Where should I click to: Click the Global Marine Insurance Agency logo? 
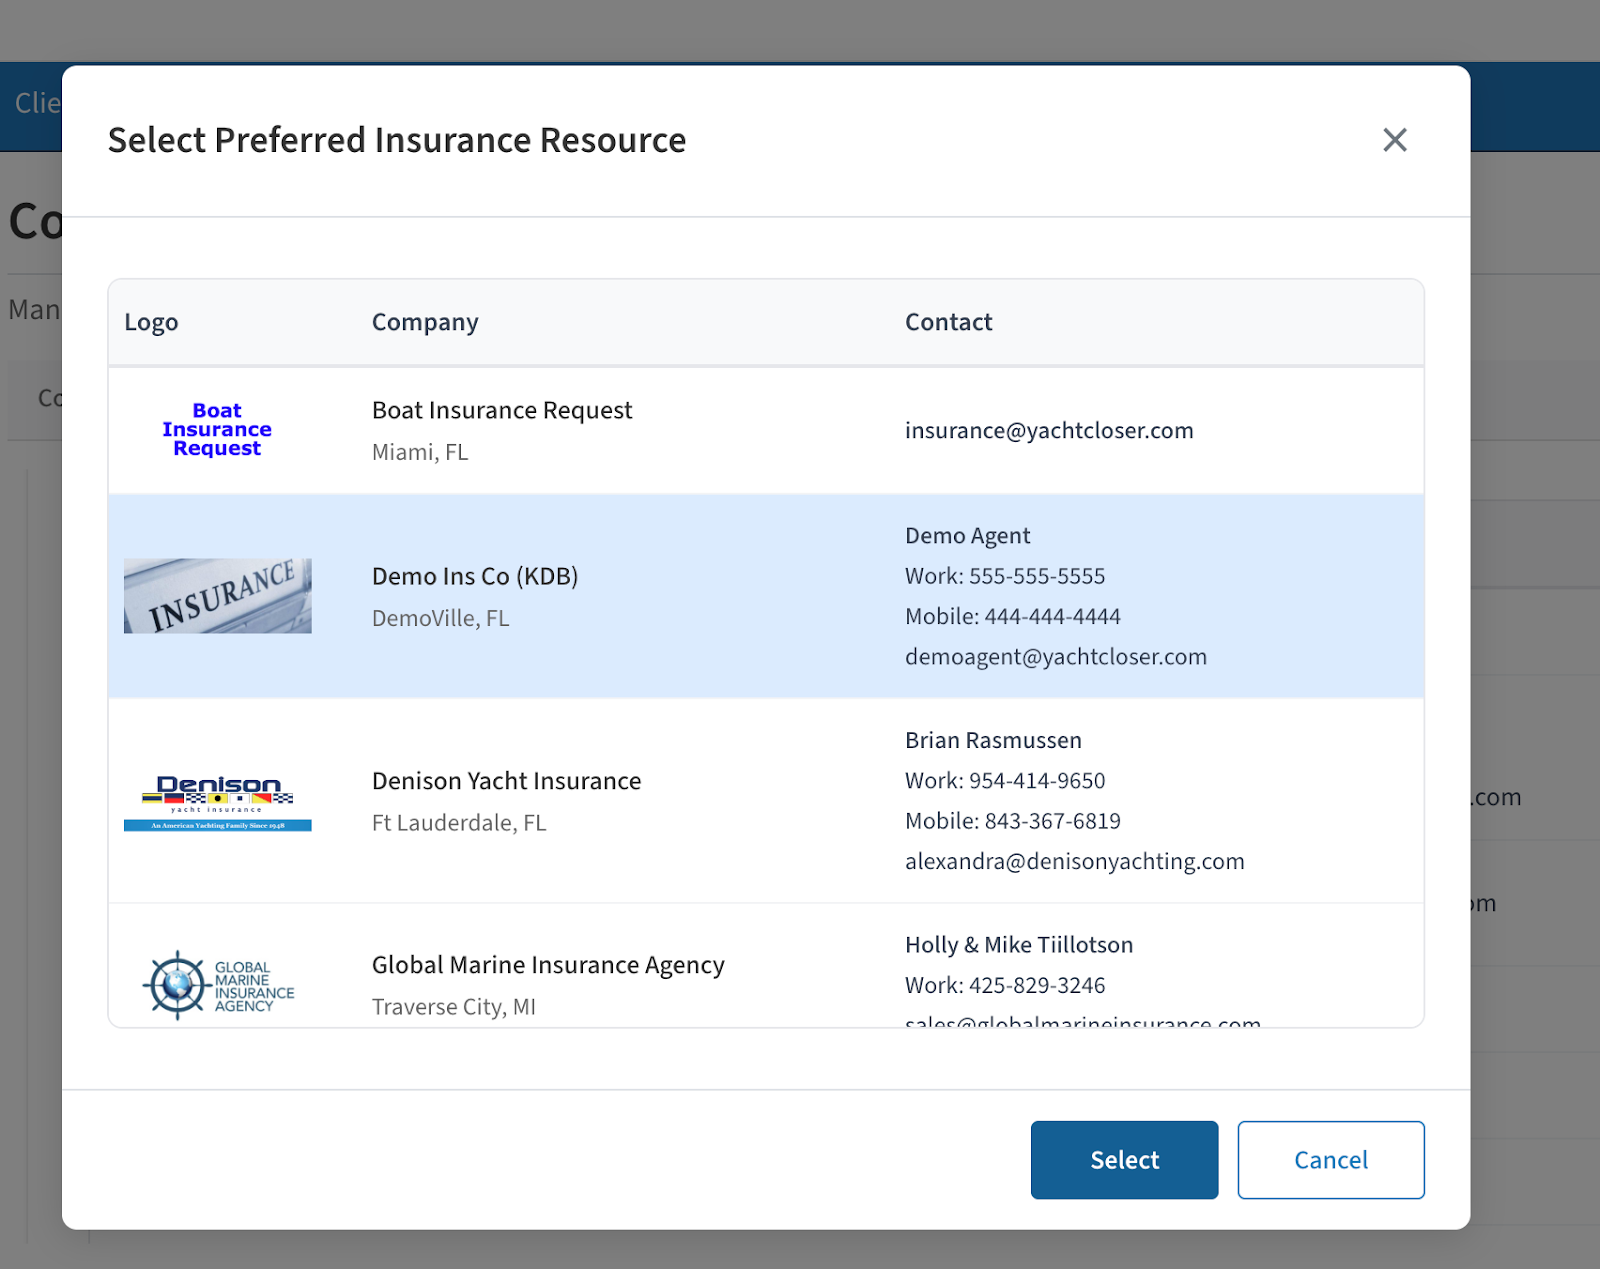(218, 985)
